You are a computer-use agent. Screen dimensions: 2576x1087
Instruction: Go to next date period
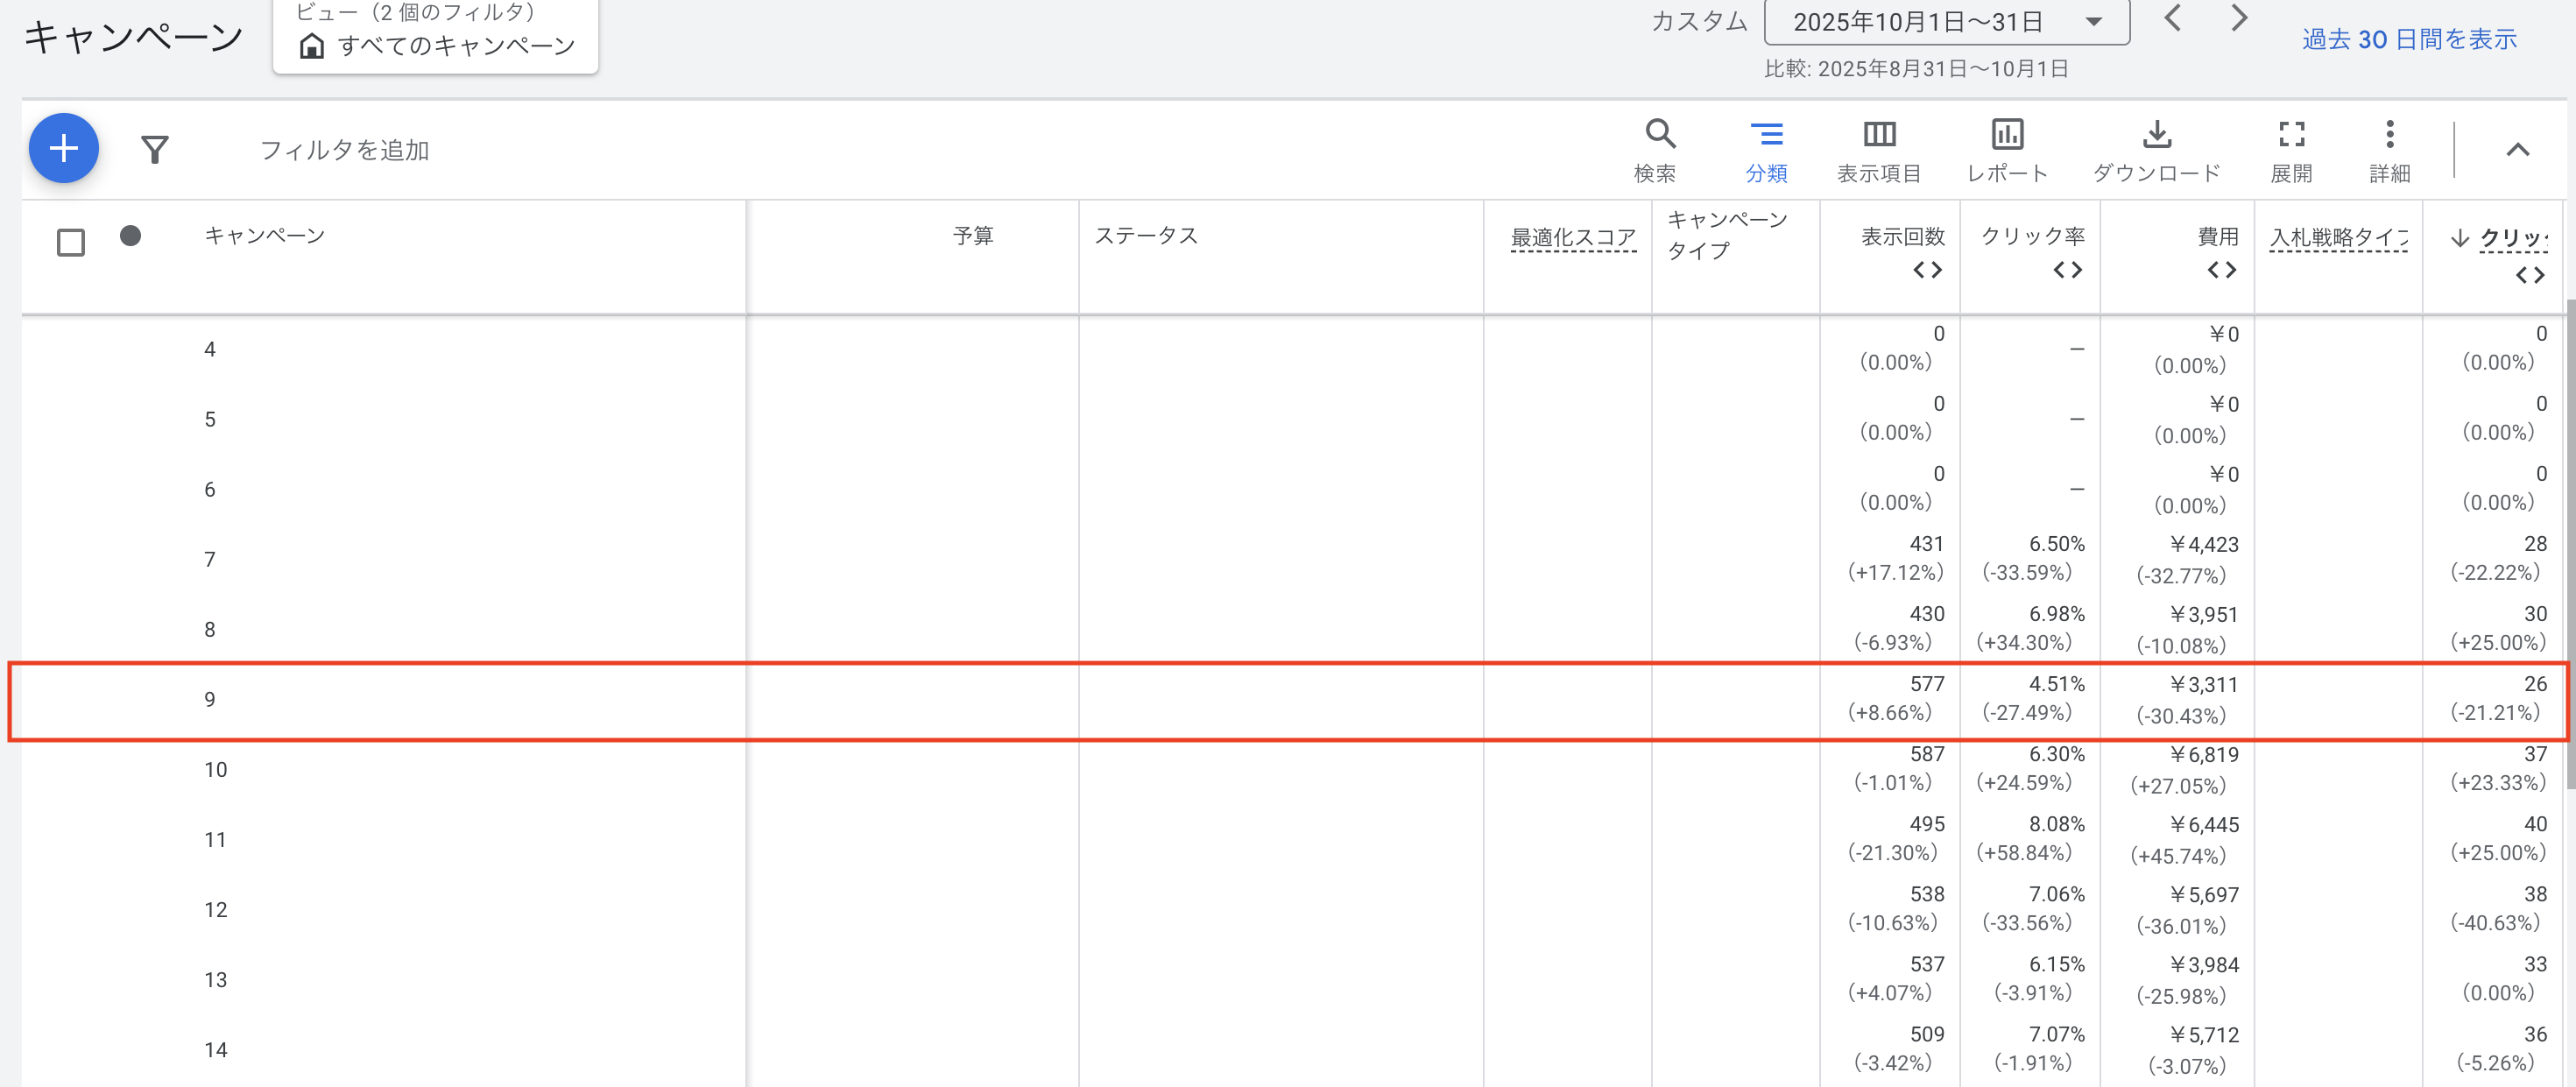[2239, 18]
